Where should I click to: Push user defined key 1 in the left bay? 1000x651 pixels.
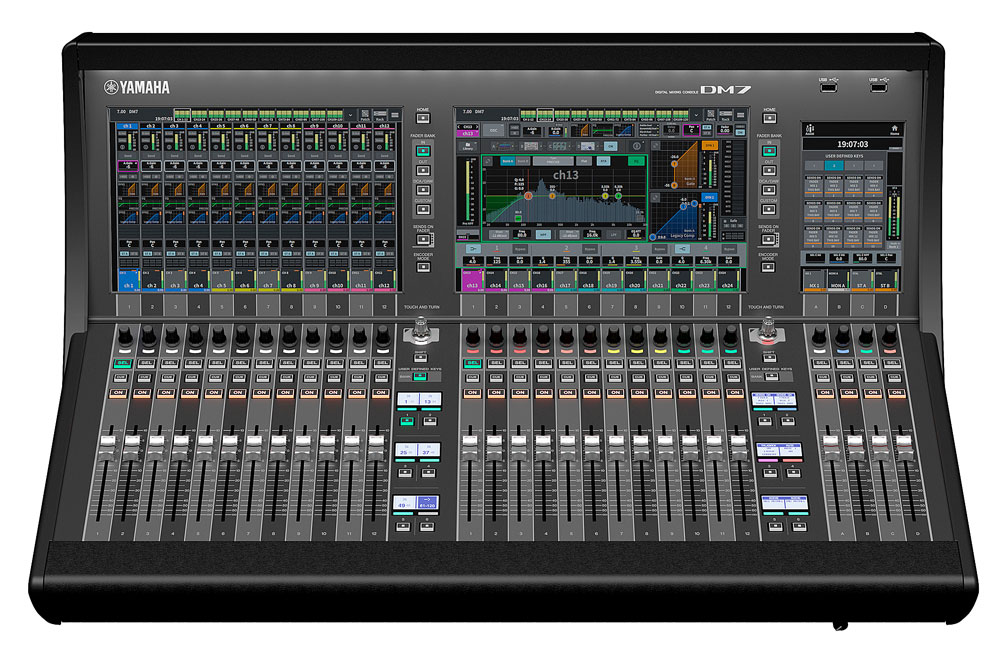406,421
